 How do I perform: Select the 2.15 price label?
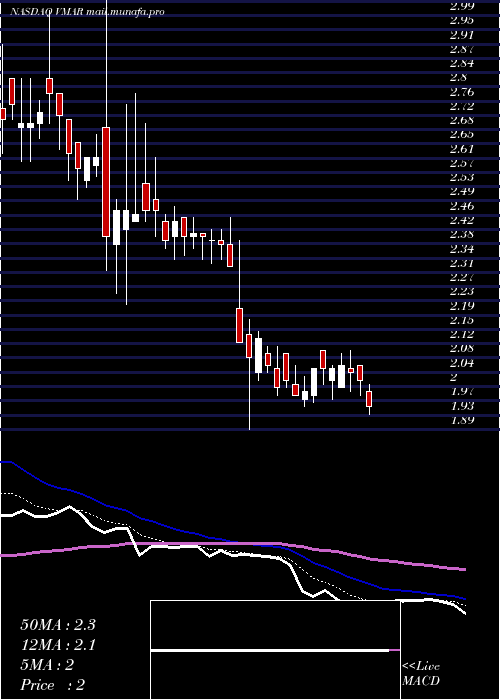[x=461, y=320]
